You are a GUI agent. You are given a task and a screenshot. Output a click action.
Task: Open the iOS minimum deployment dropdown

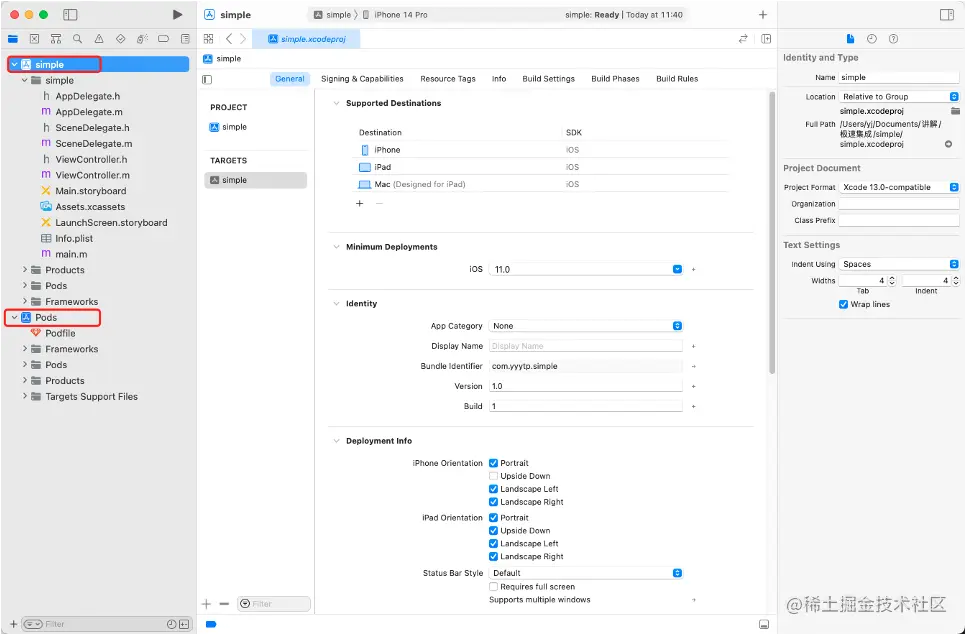click(586, 269)
